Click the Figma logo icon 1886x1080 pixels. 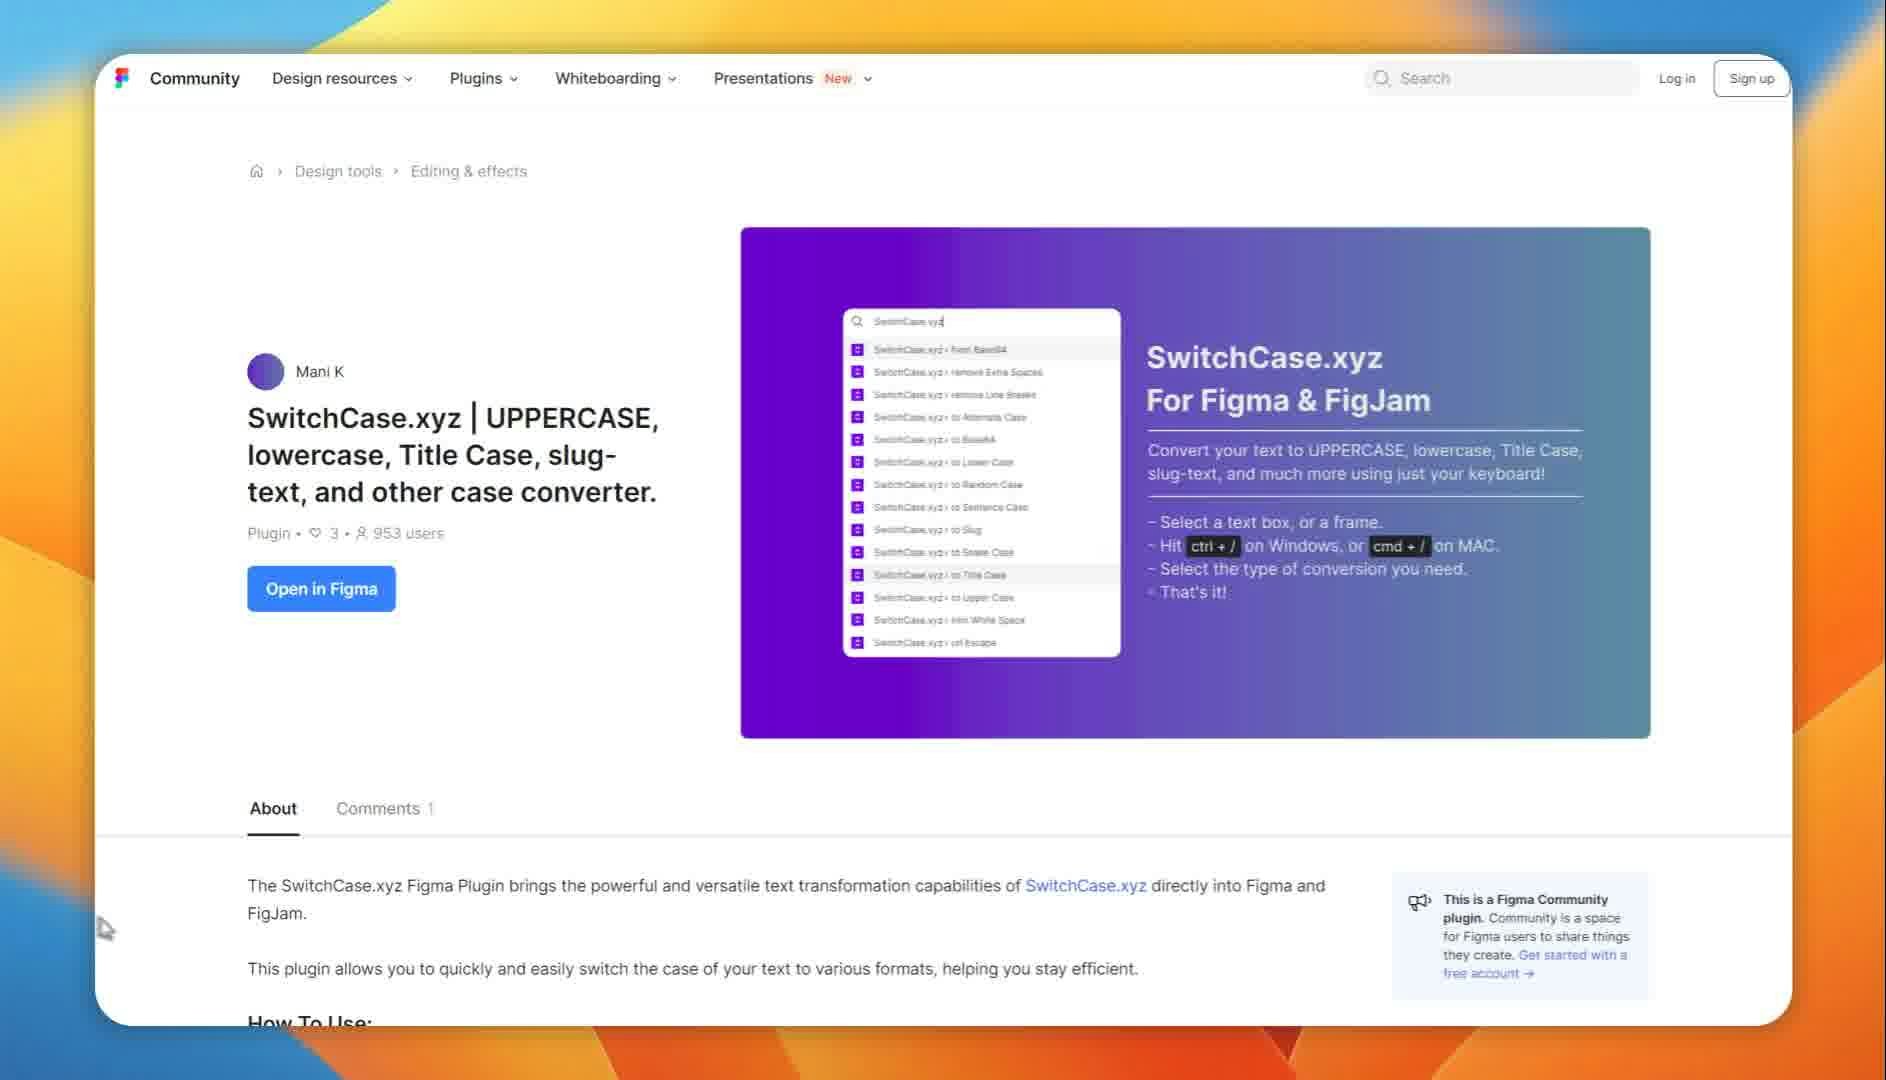122,78
